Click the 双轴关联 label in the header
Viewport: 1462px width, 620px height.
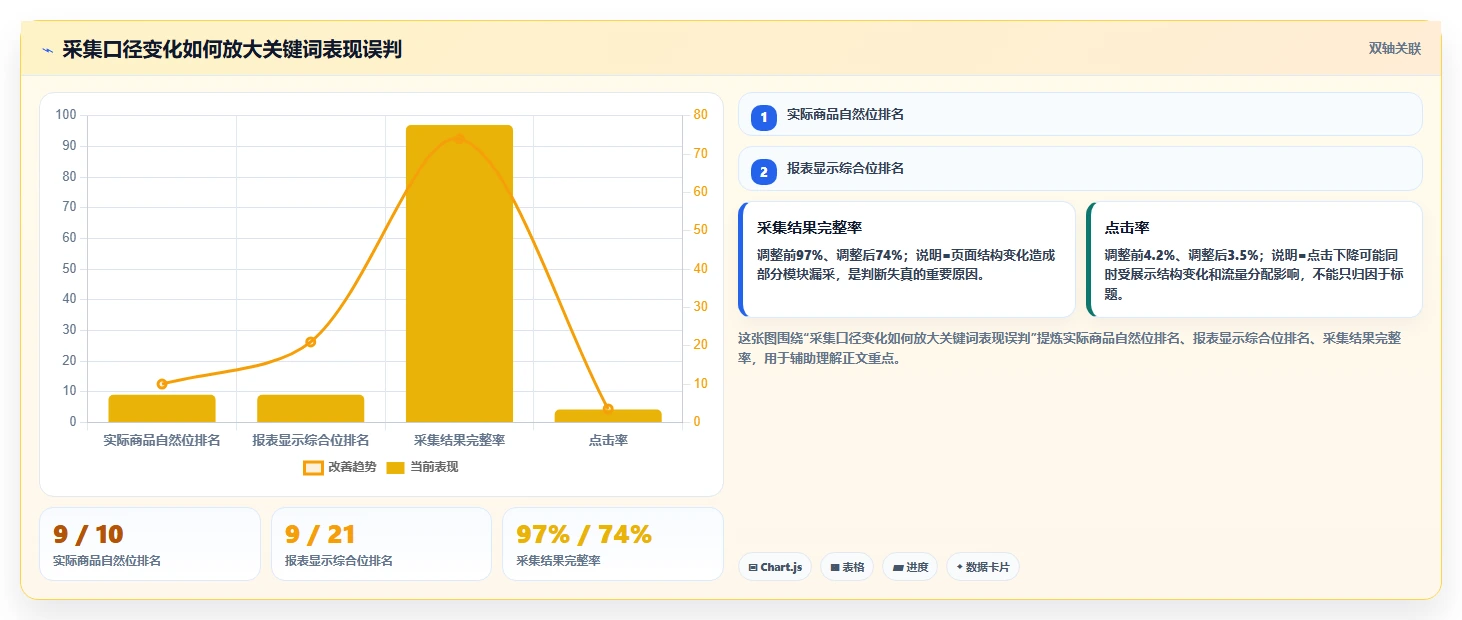(x=1395, y=49)
